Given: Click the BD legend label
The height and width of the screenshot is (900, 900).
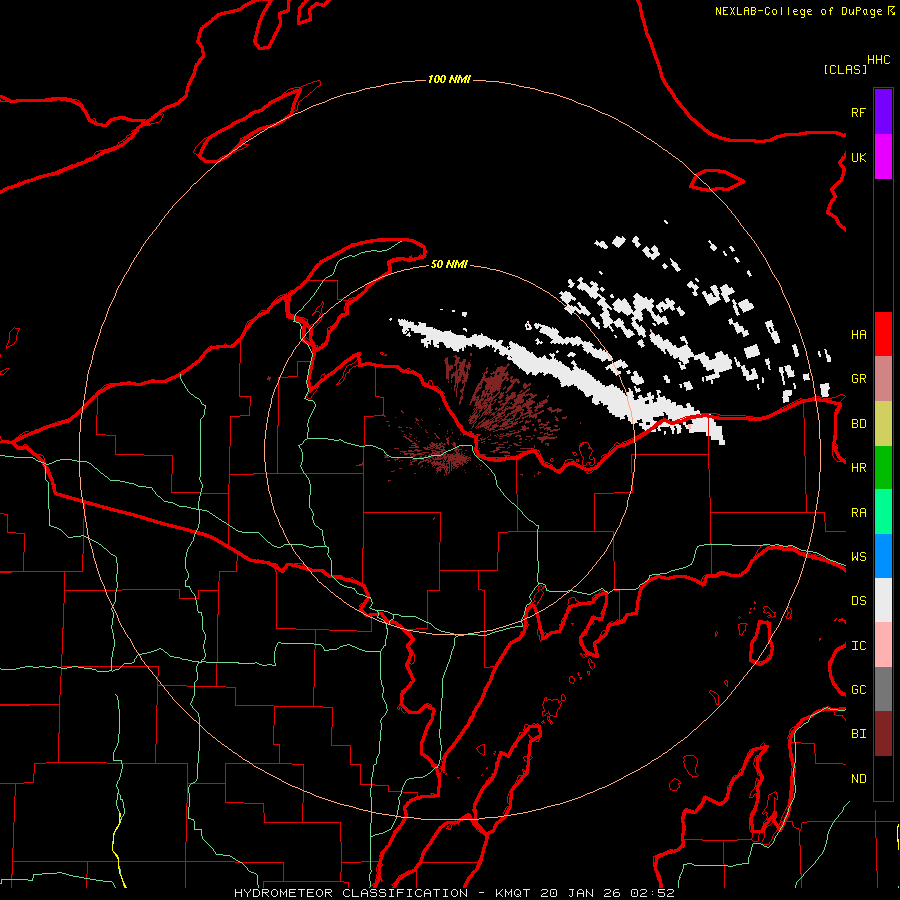Looking at the screenshot, I should pyautogui.click(x=858, y=424).
